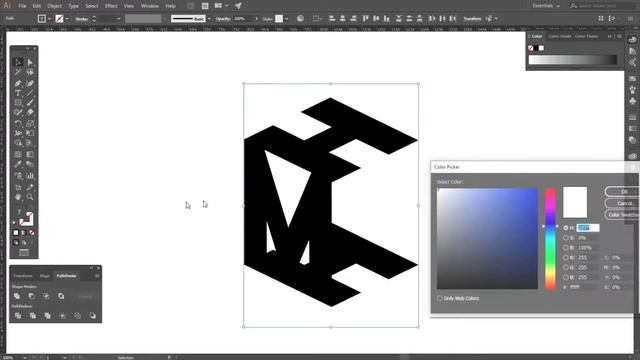The image size is (640, 360).
Task: Select the Hand tool
Action: pos(18,197)
